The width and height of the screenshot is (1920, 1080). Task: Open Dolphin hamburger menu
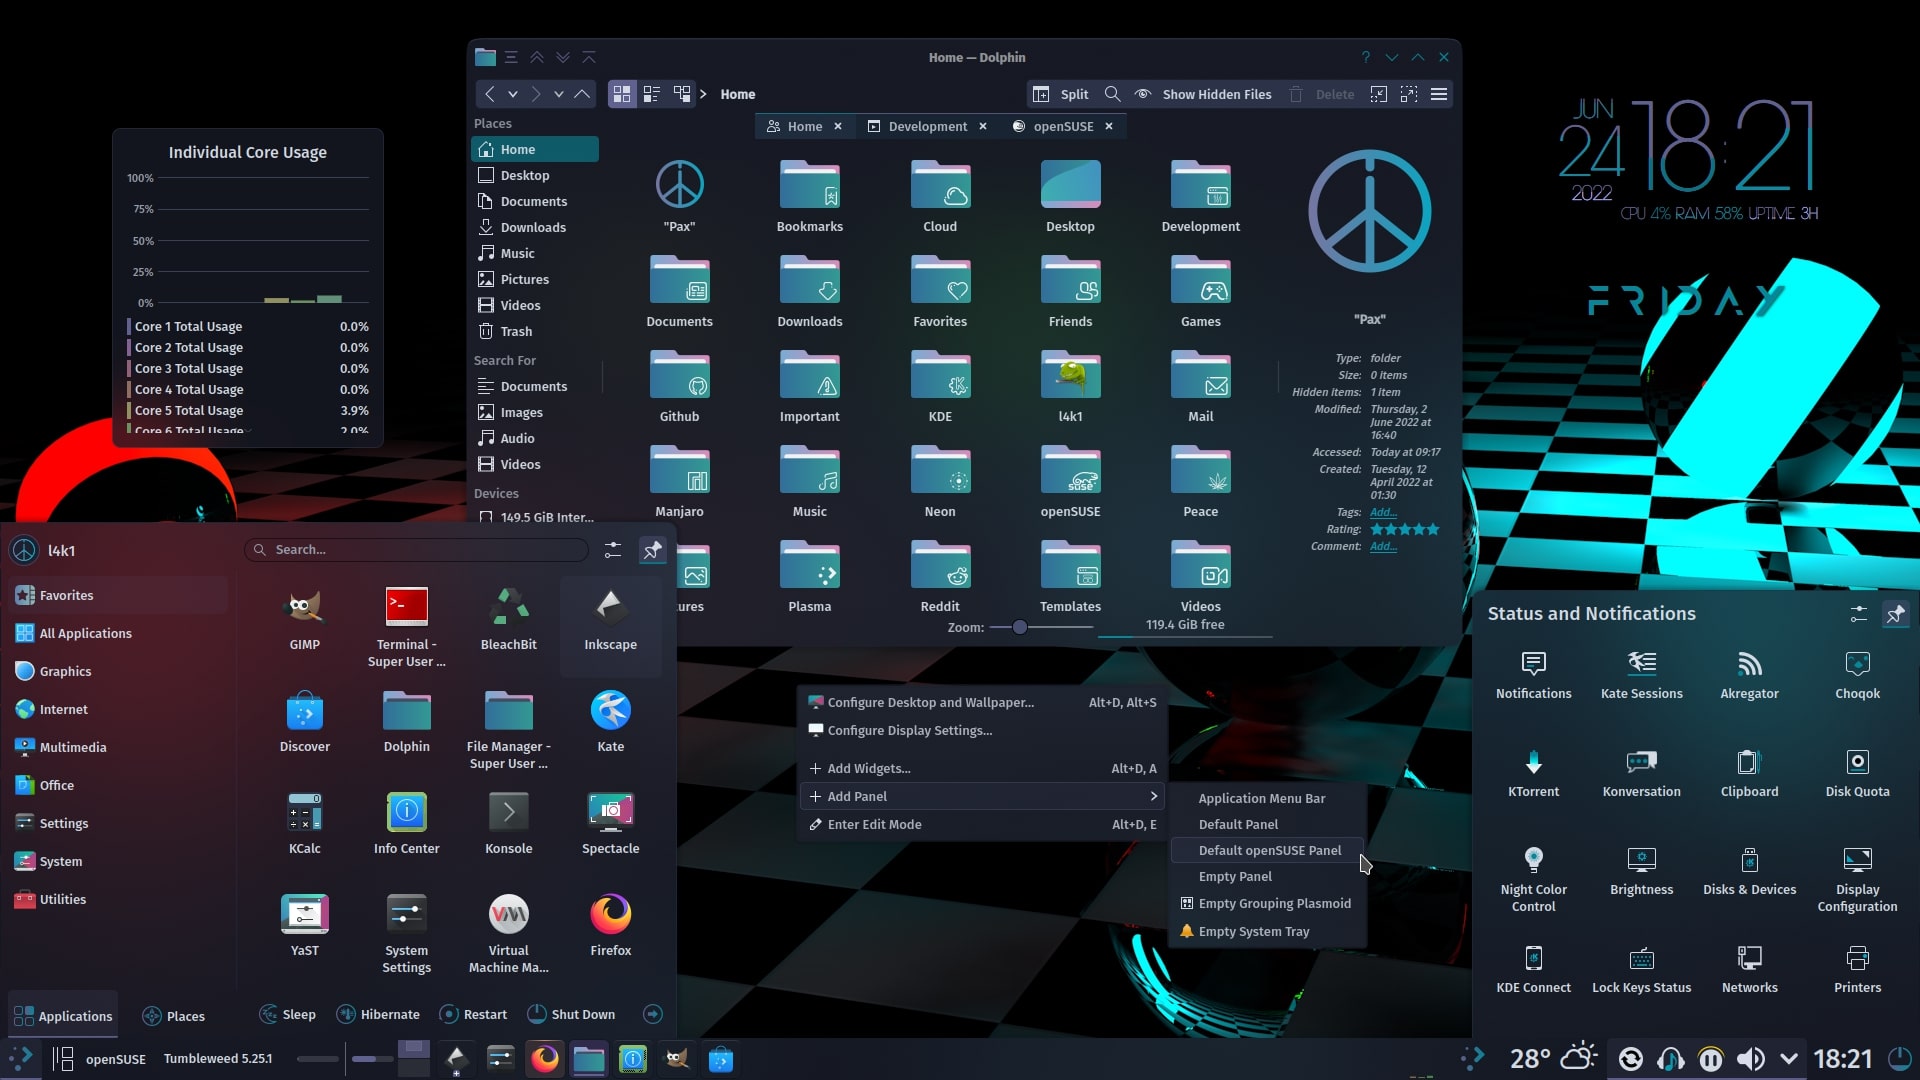click(1438, 94)
